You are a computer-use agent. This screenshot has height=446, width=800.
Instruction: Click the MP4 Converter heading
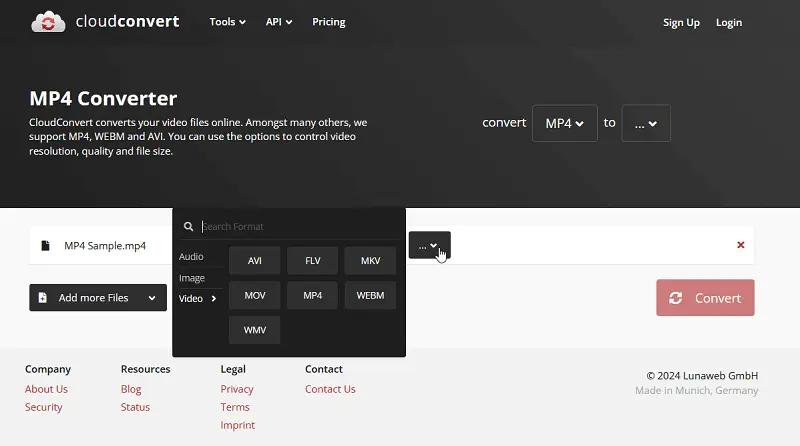[103, 98]
